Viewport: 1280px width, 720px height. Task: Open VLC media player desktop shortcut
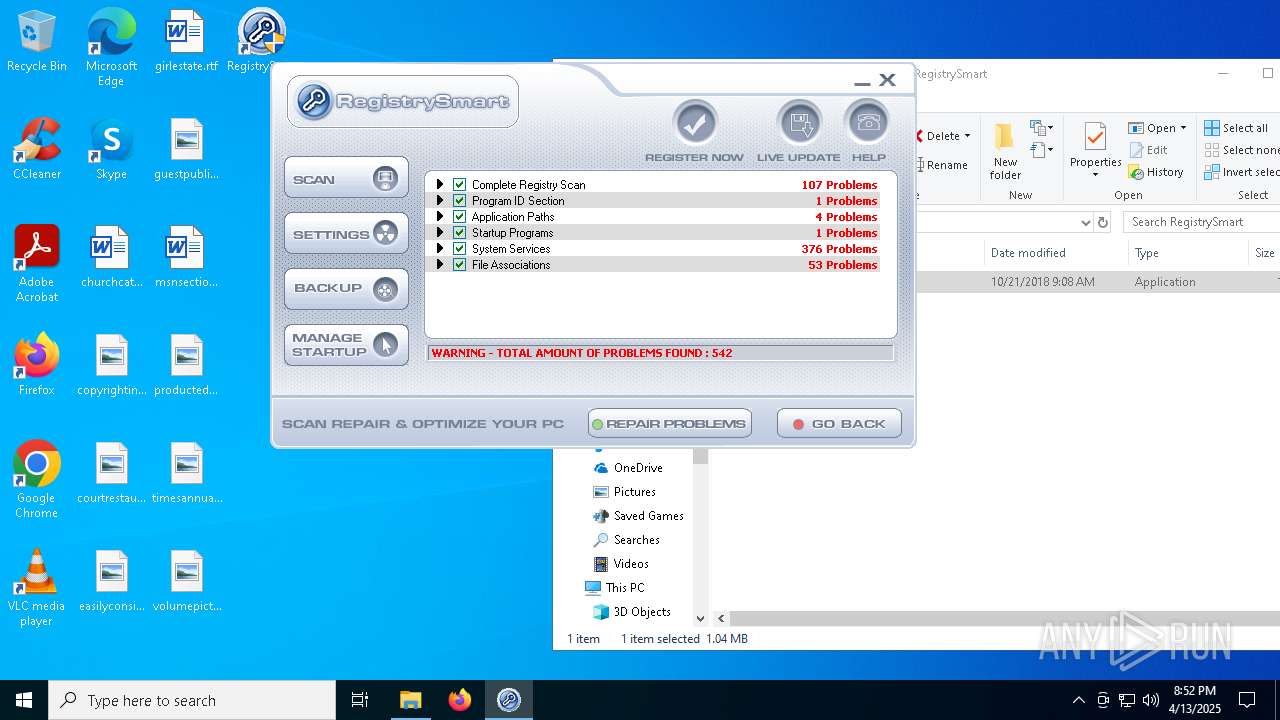(37, 588)
